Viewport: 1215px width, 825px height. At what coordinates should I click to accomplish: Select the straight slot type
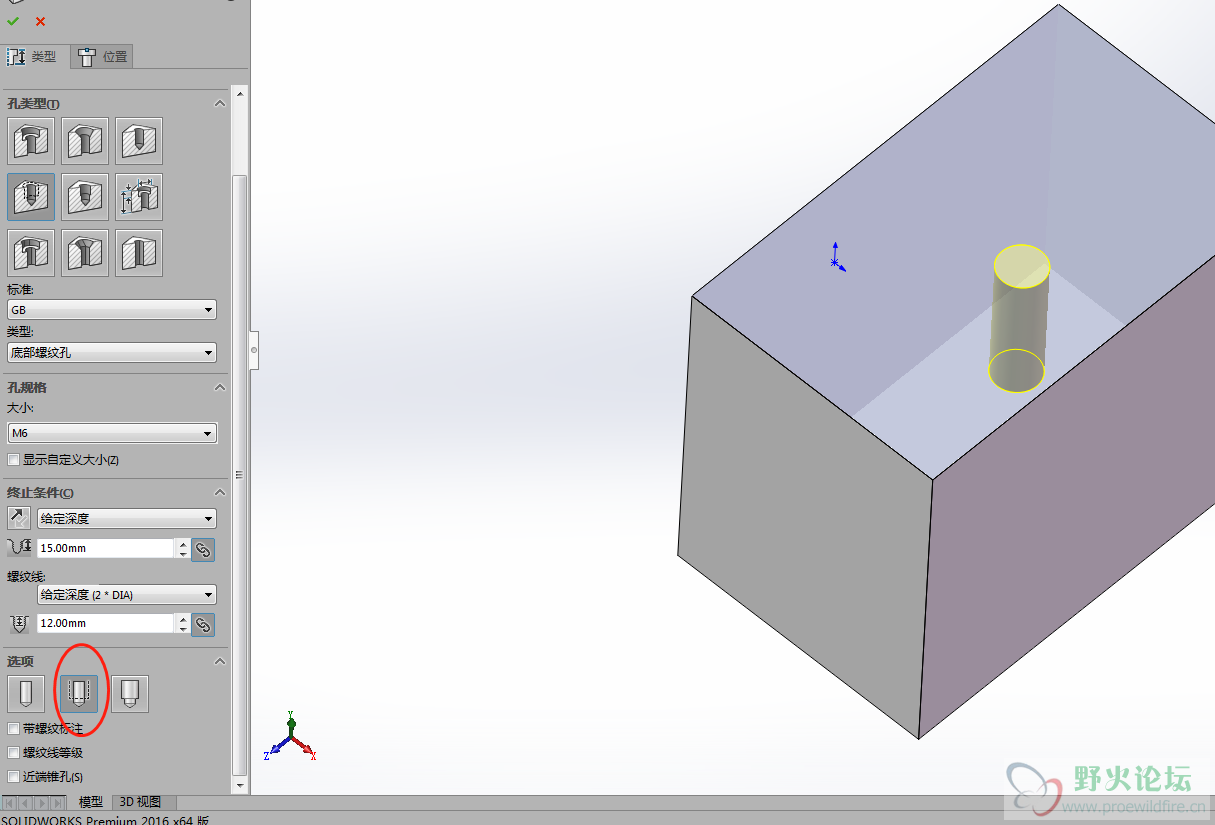coord(139,253)
